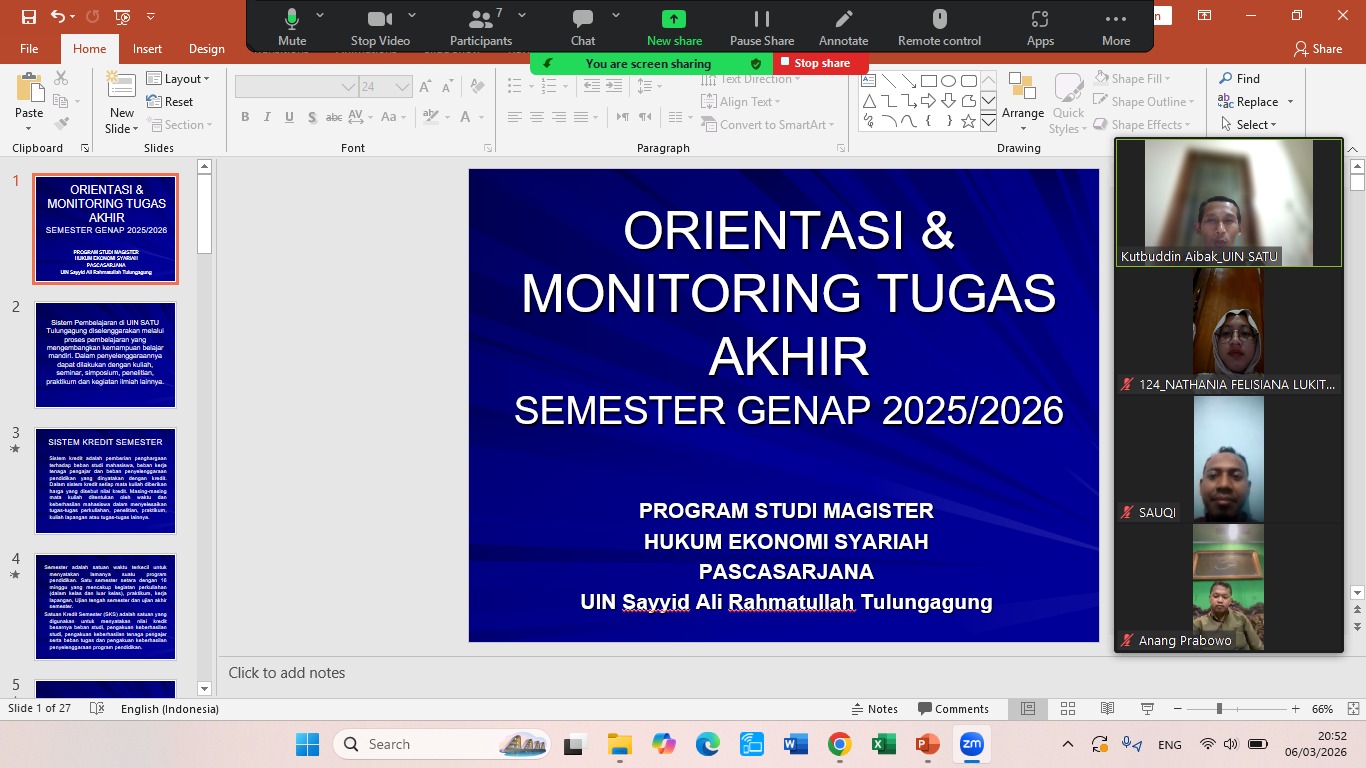Toggle Italic formatting
This screenshot has height=768, width=1366.
click(x=267, y=117)
